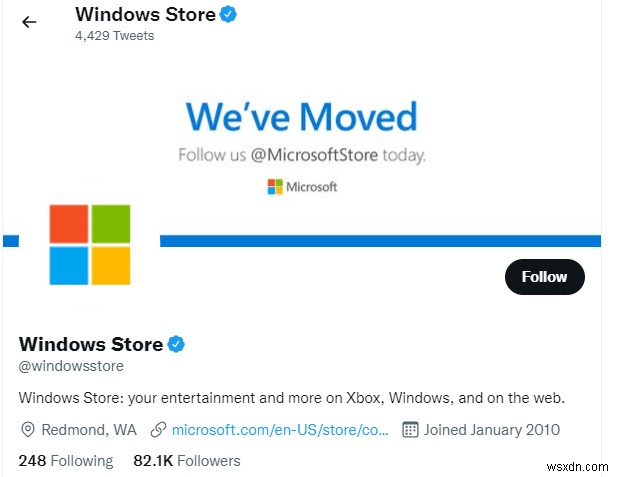Click the calendar icon near the join date

click(409, 430)
